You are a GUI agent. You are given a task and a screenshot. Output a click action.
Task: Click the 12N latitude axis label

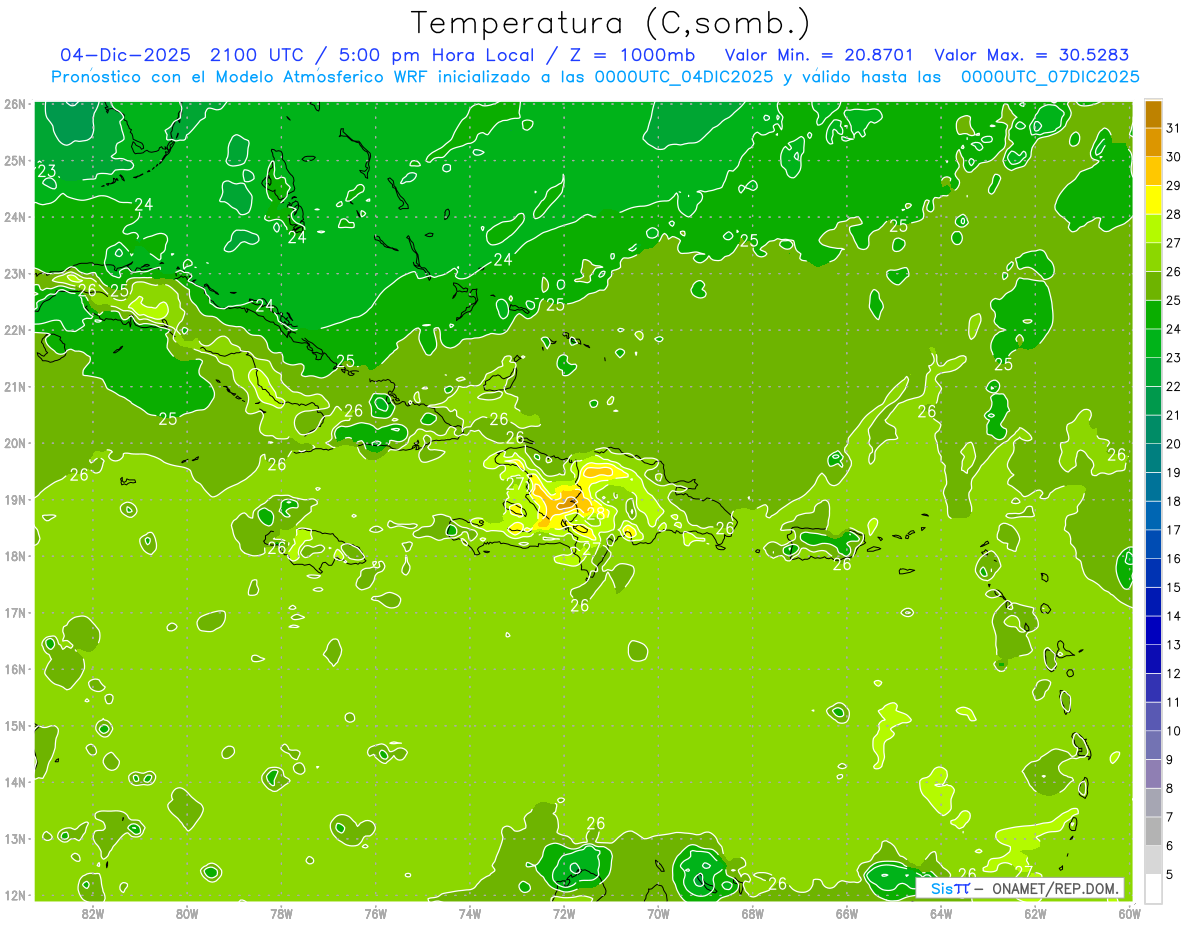point(14,895)
